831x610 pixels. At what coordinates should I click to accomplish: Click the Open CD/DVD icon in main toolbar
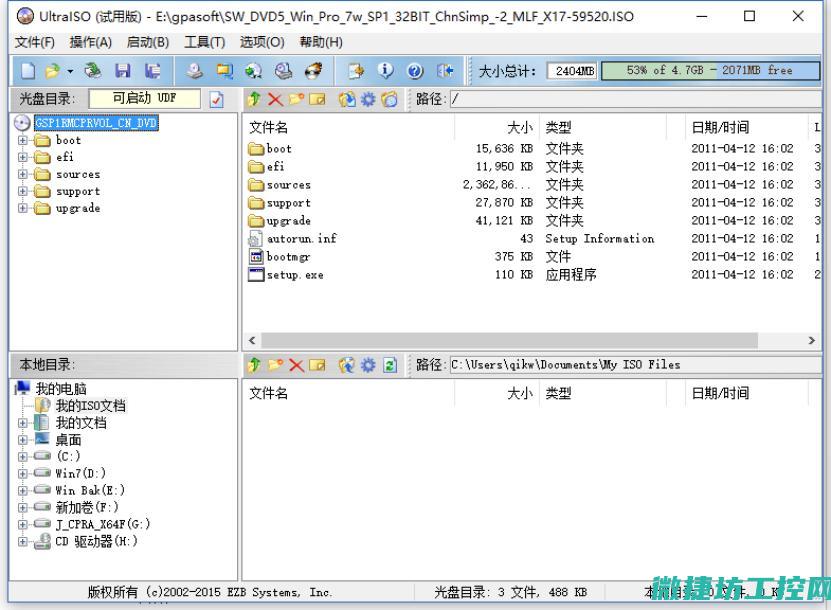point(93,70)
